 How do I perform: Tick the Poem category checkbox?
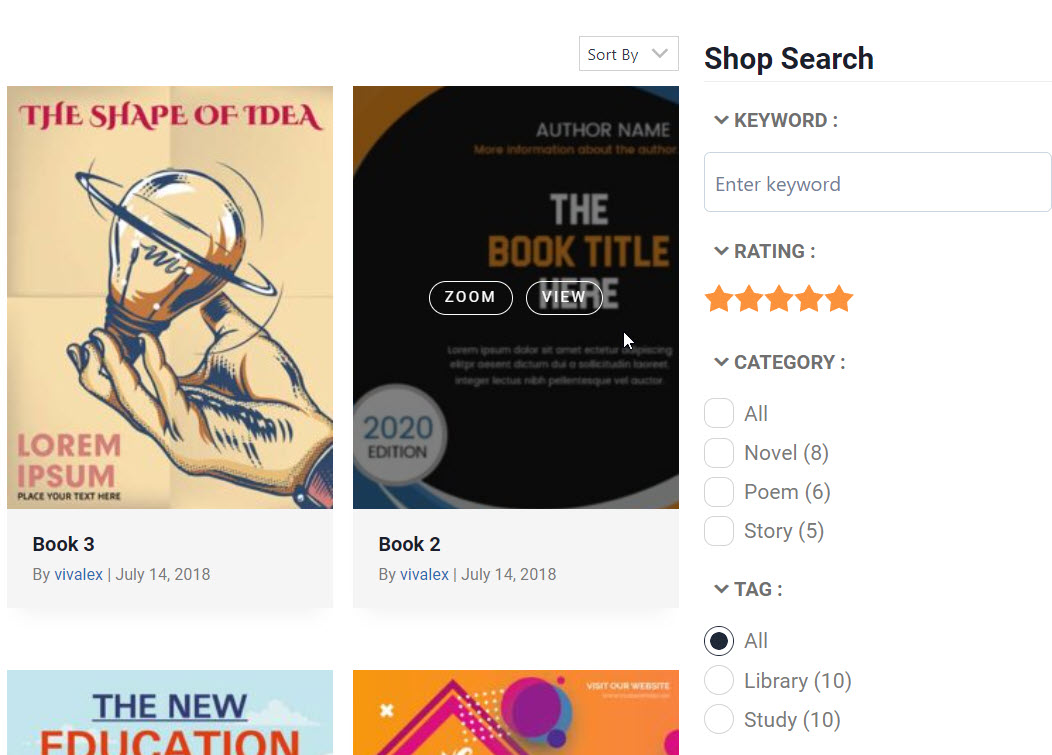[719, 492]
